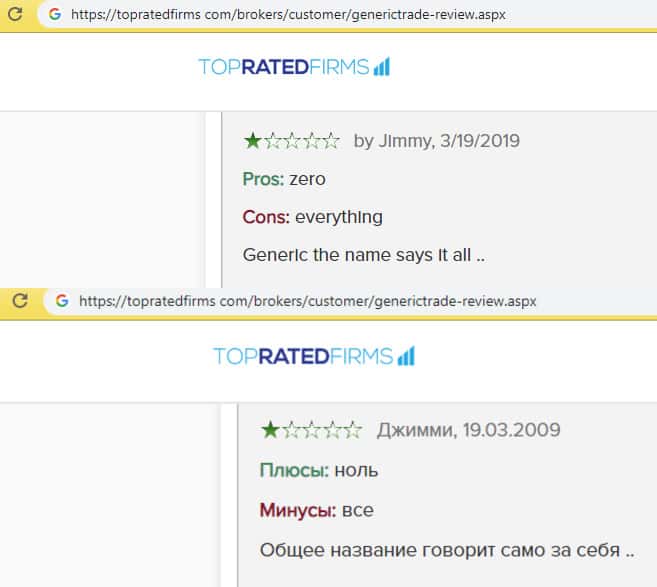Open the TopRatedFirms logo above the English review
Screen dimensions: 657x587
293,67
